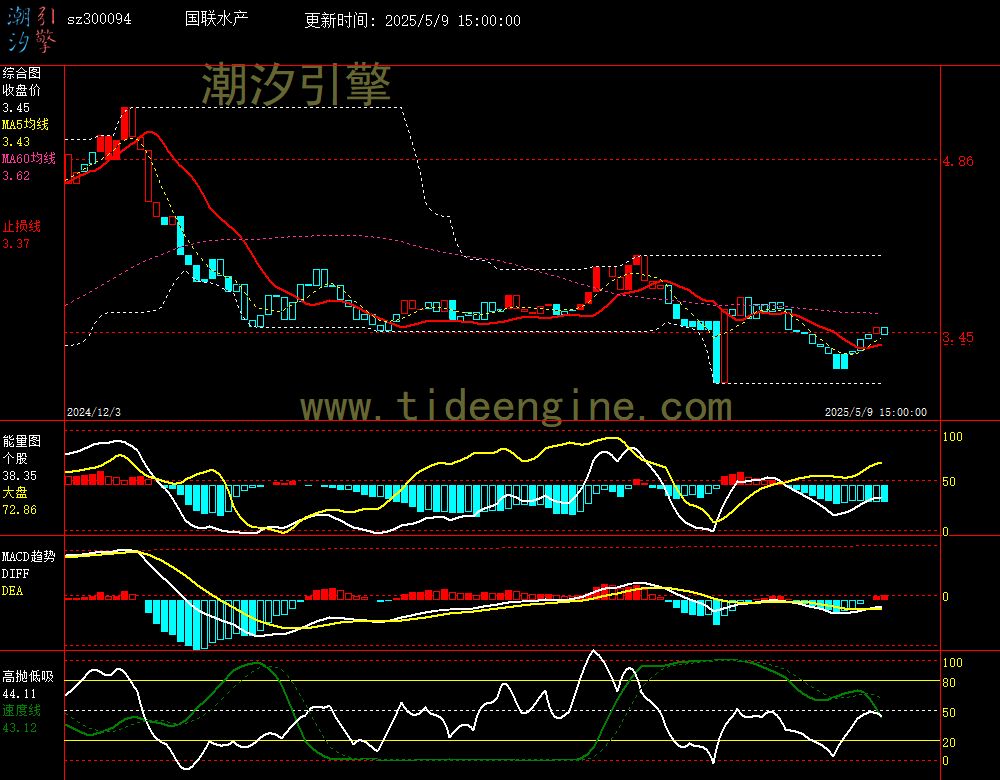Viewport: 1000px width, 780px height.
Task: Click the stop-loss value 3.37
Action: tap(16, 244)
